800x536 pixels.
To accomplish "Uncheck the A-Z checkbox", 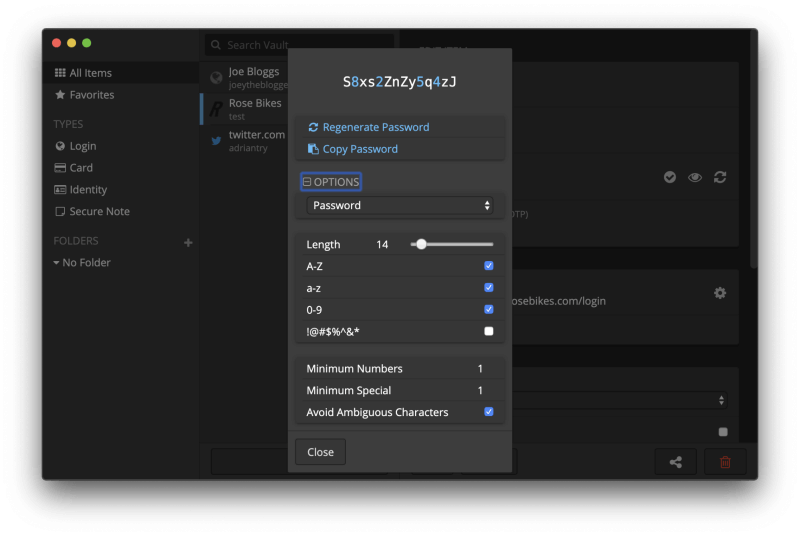I will pyautogui.click(x=489, y=266).
